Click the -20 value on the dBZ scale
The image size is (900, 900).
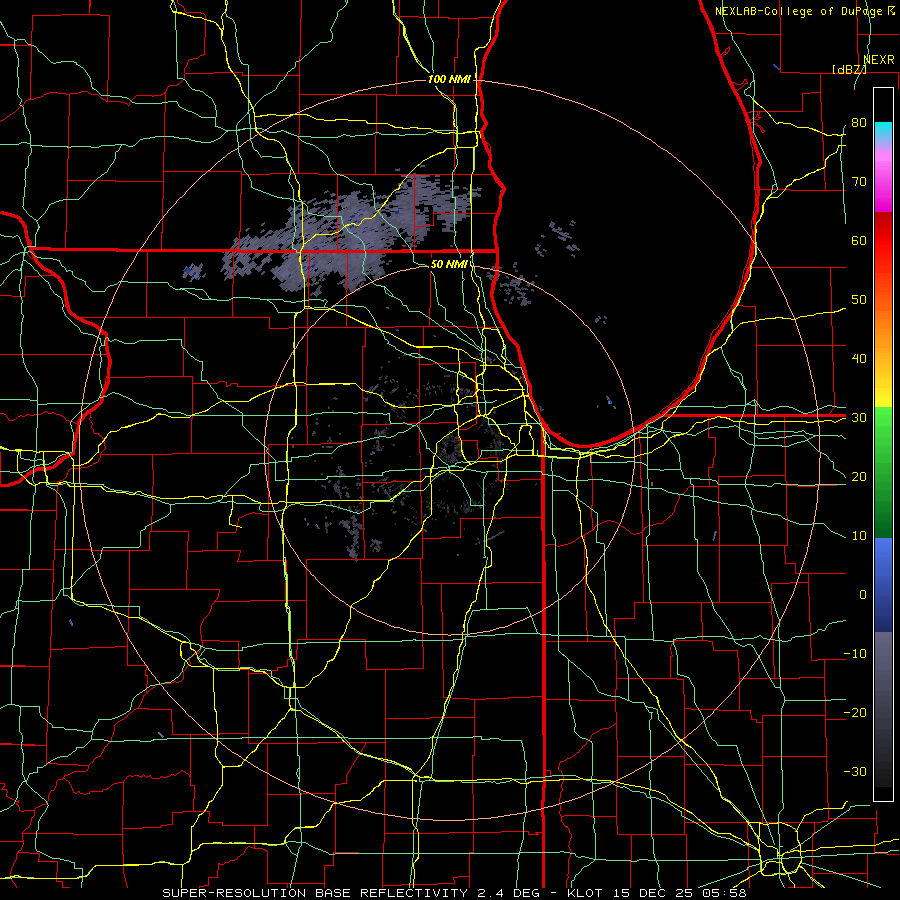[x=855, y=712]
